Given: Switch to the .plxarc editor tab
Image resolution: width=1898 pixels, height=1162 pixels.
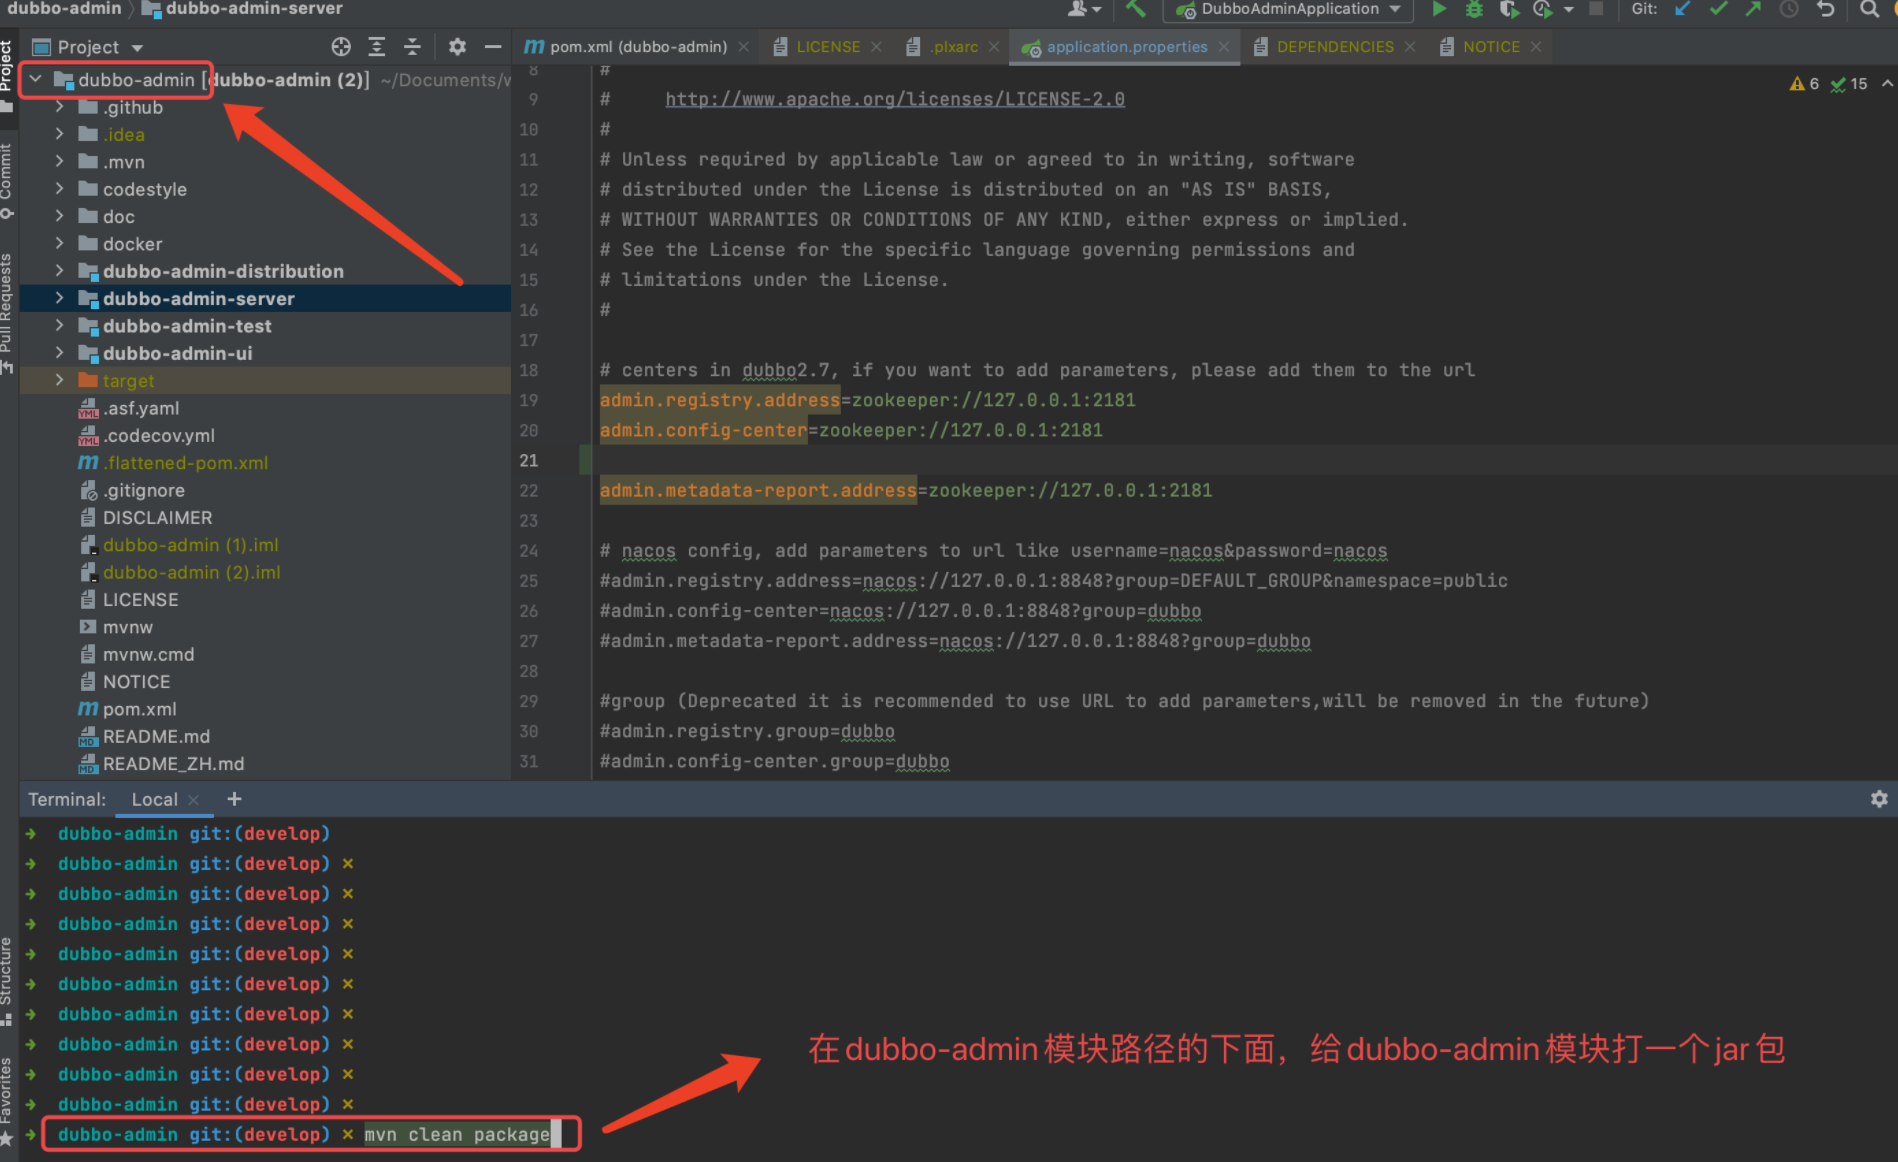Looking at the screenshot, I should pyautogui.click(x=953, y=47).
